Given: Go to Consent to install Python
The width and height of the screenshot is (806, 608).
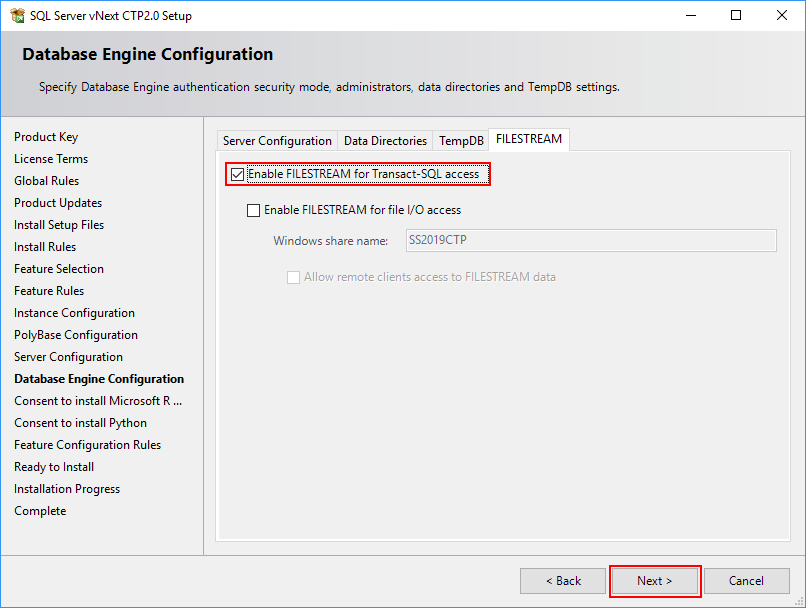Looking at the screenshot, I should [80, 422].
